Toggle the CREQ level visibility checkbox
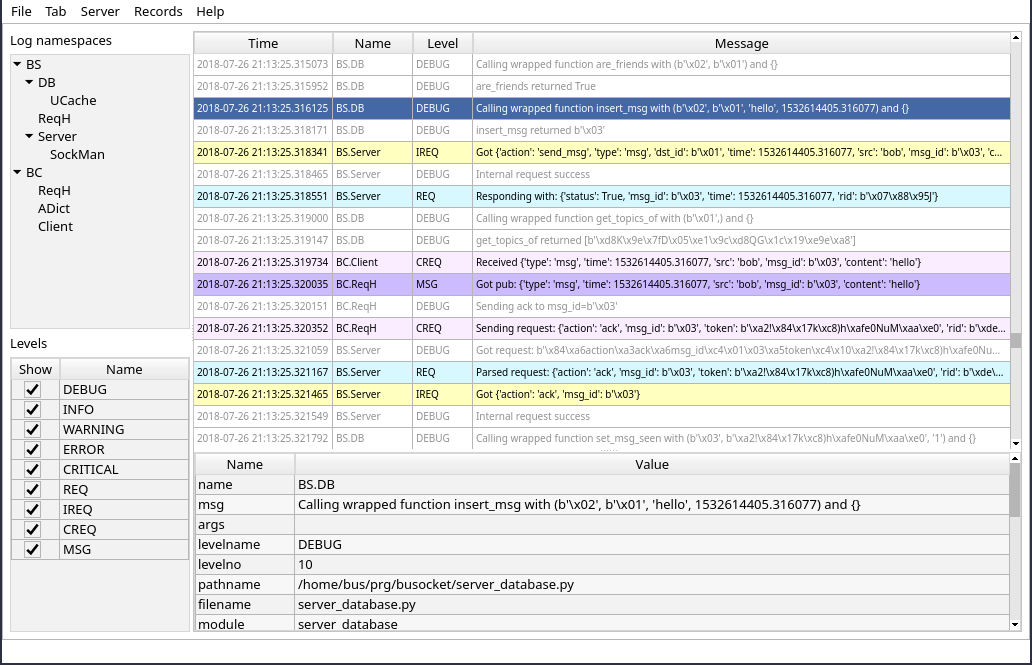Screen dimensions: 1032x665 coord(33,530)
